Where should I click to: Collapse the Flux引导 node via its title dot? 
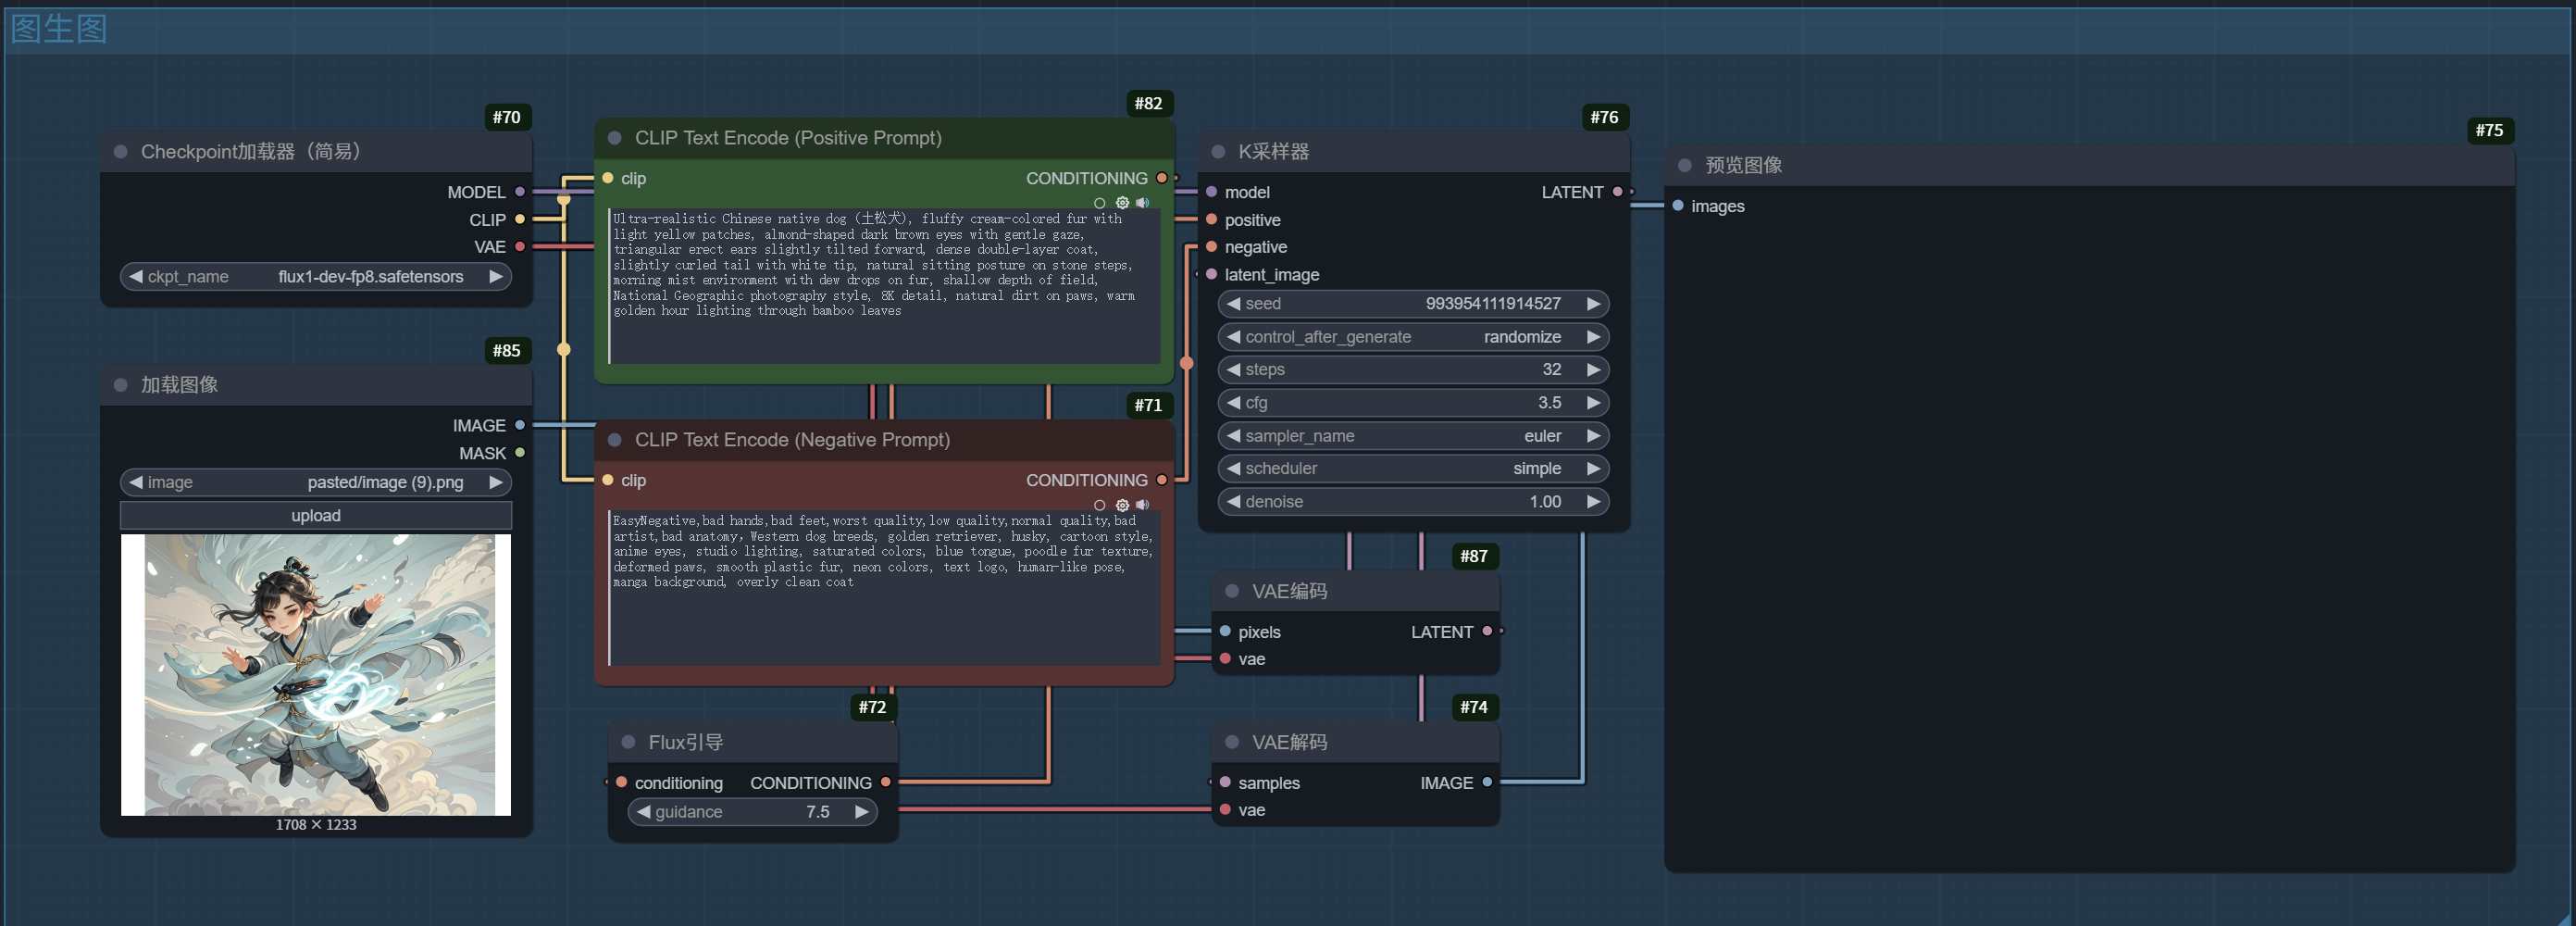click(628, 742)
